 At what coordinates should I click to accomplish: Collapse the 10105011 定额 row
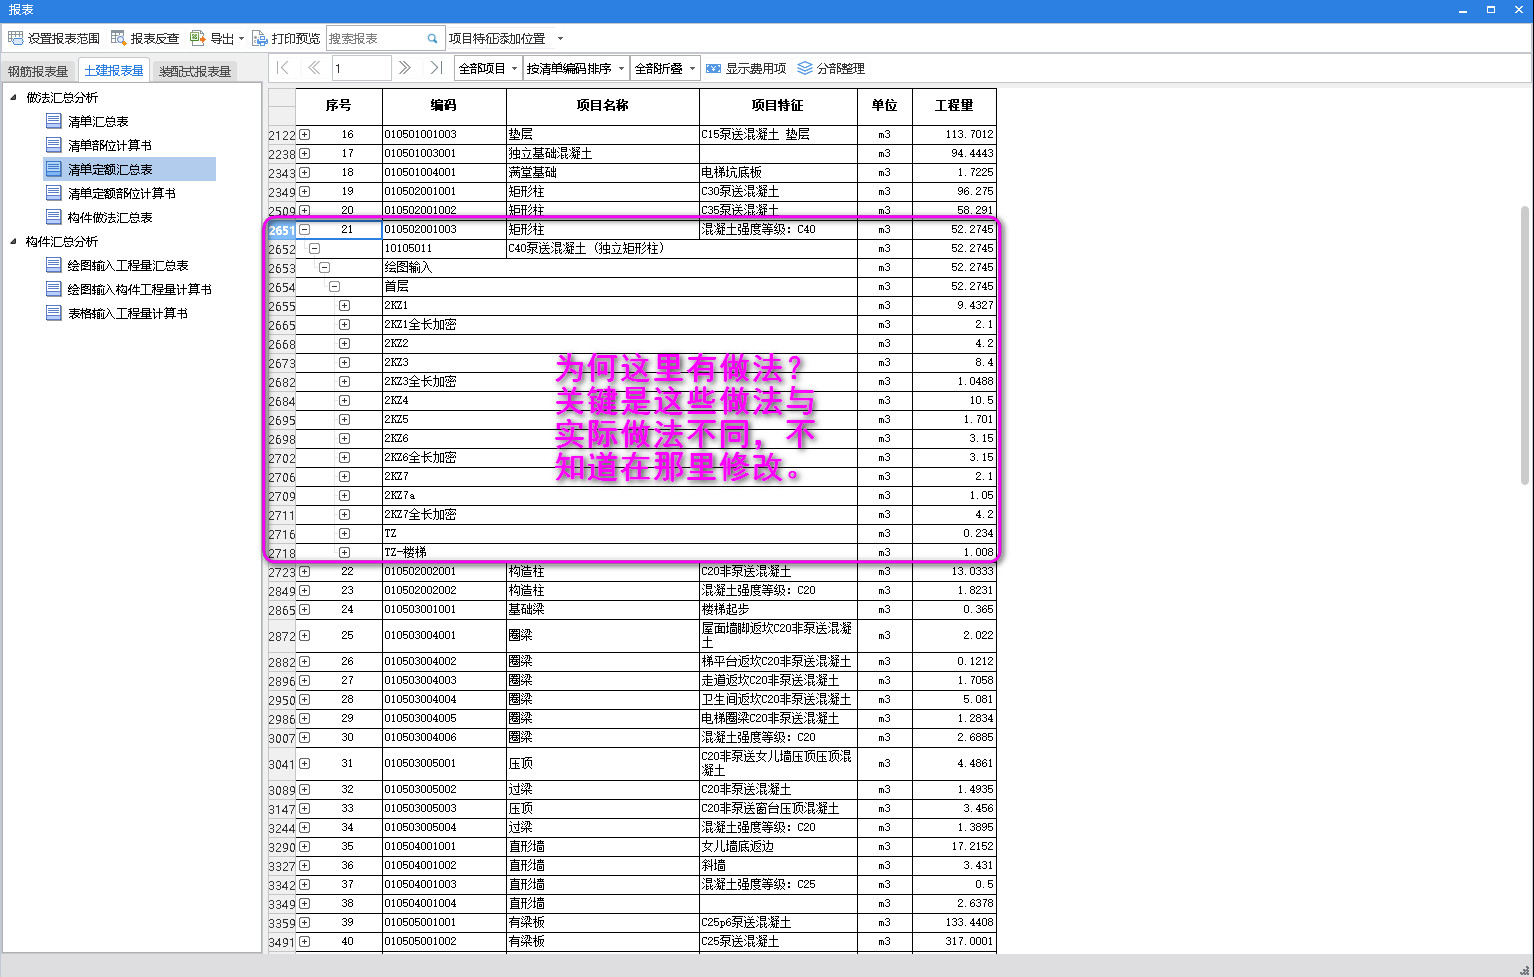[314, 248]
